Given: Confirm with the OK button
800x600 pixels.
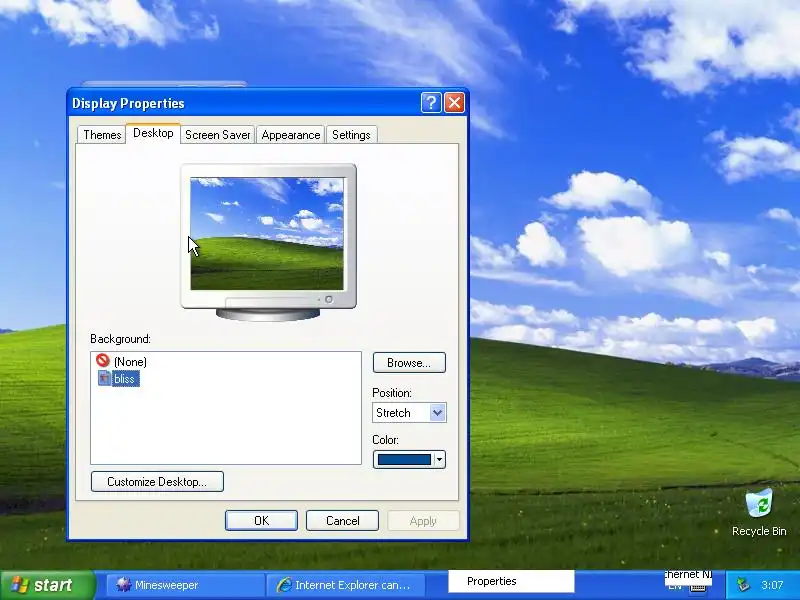Looking at the screenshot, I should pos(261,520).
